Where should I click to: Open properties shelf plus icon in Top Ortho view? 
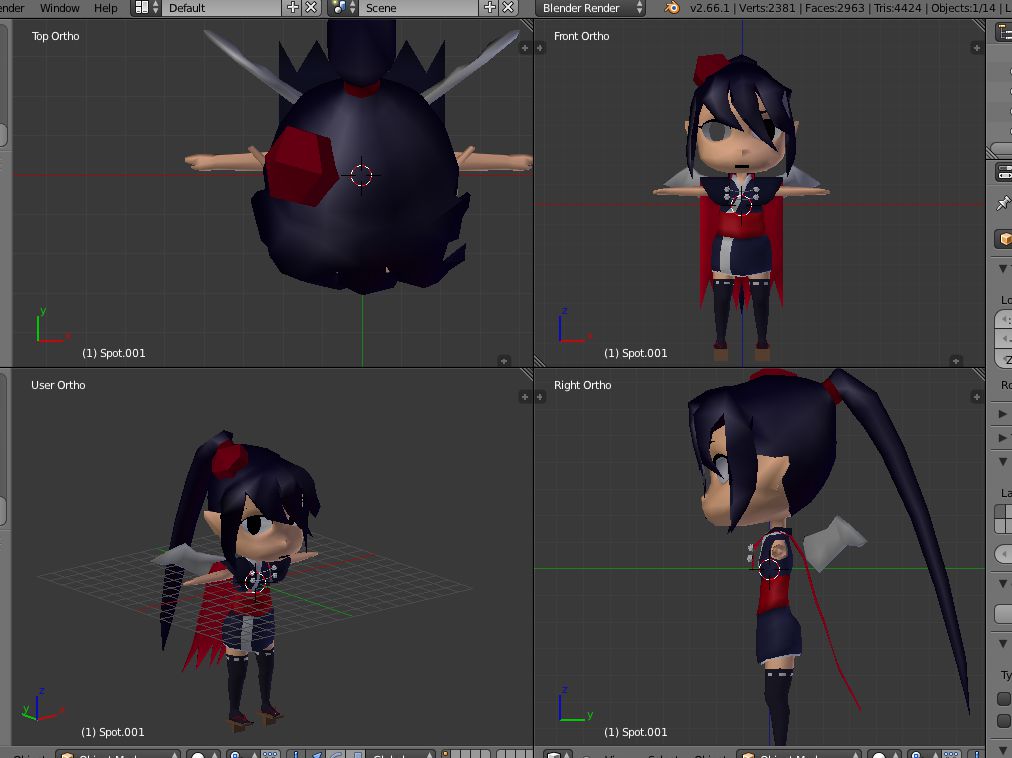pyautogui.click(x=524, y=48)
